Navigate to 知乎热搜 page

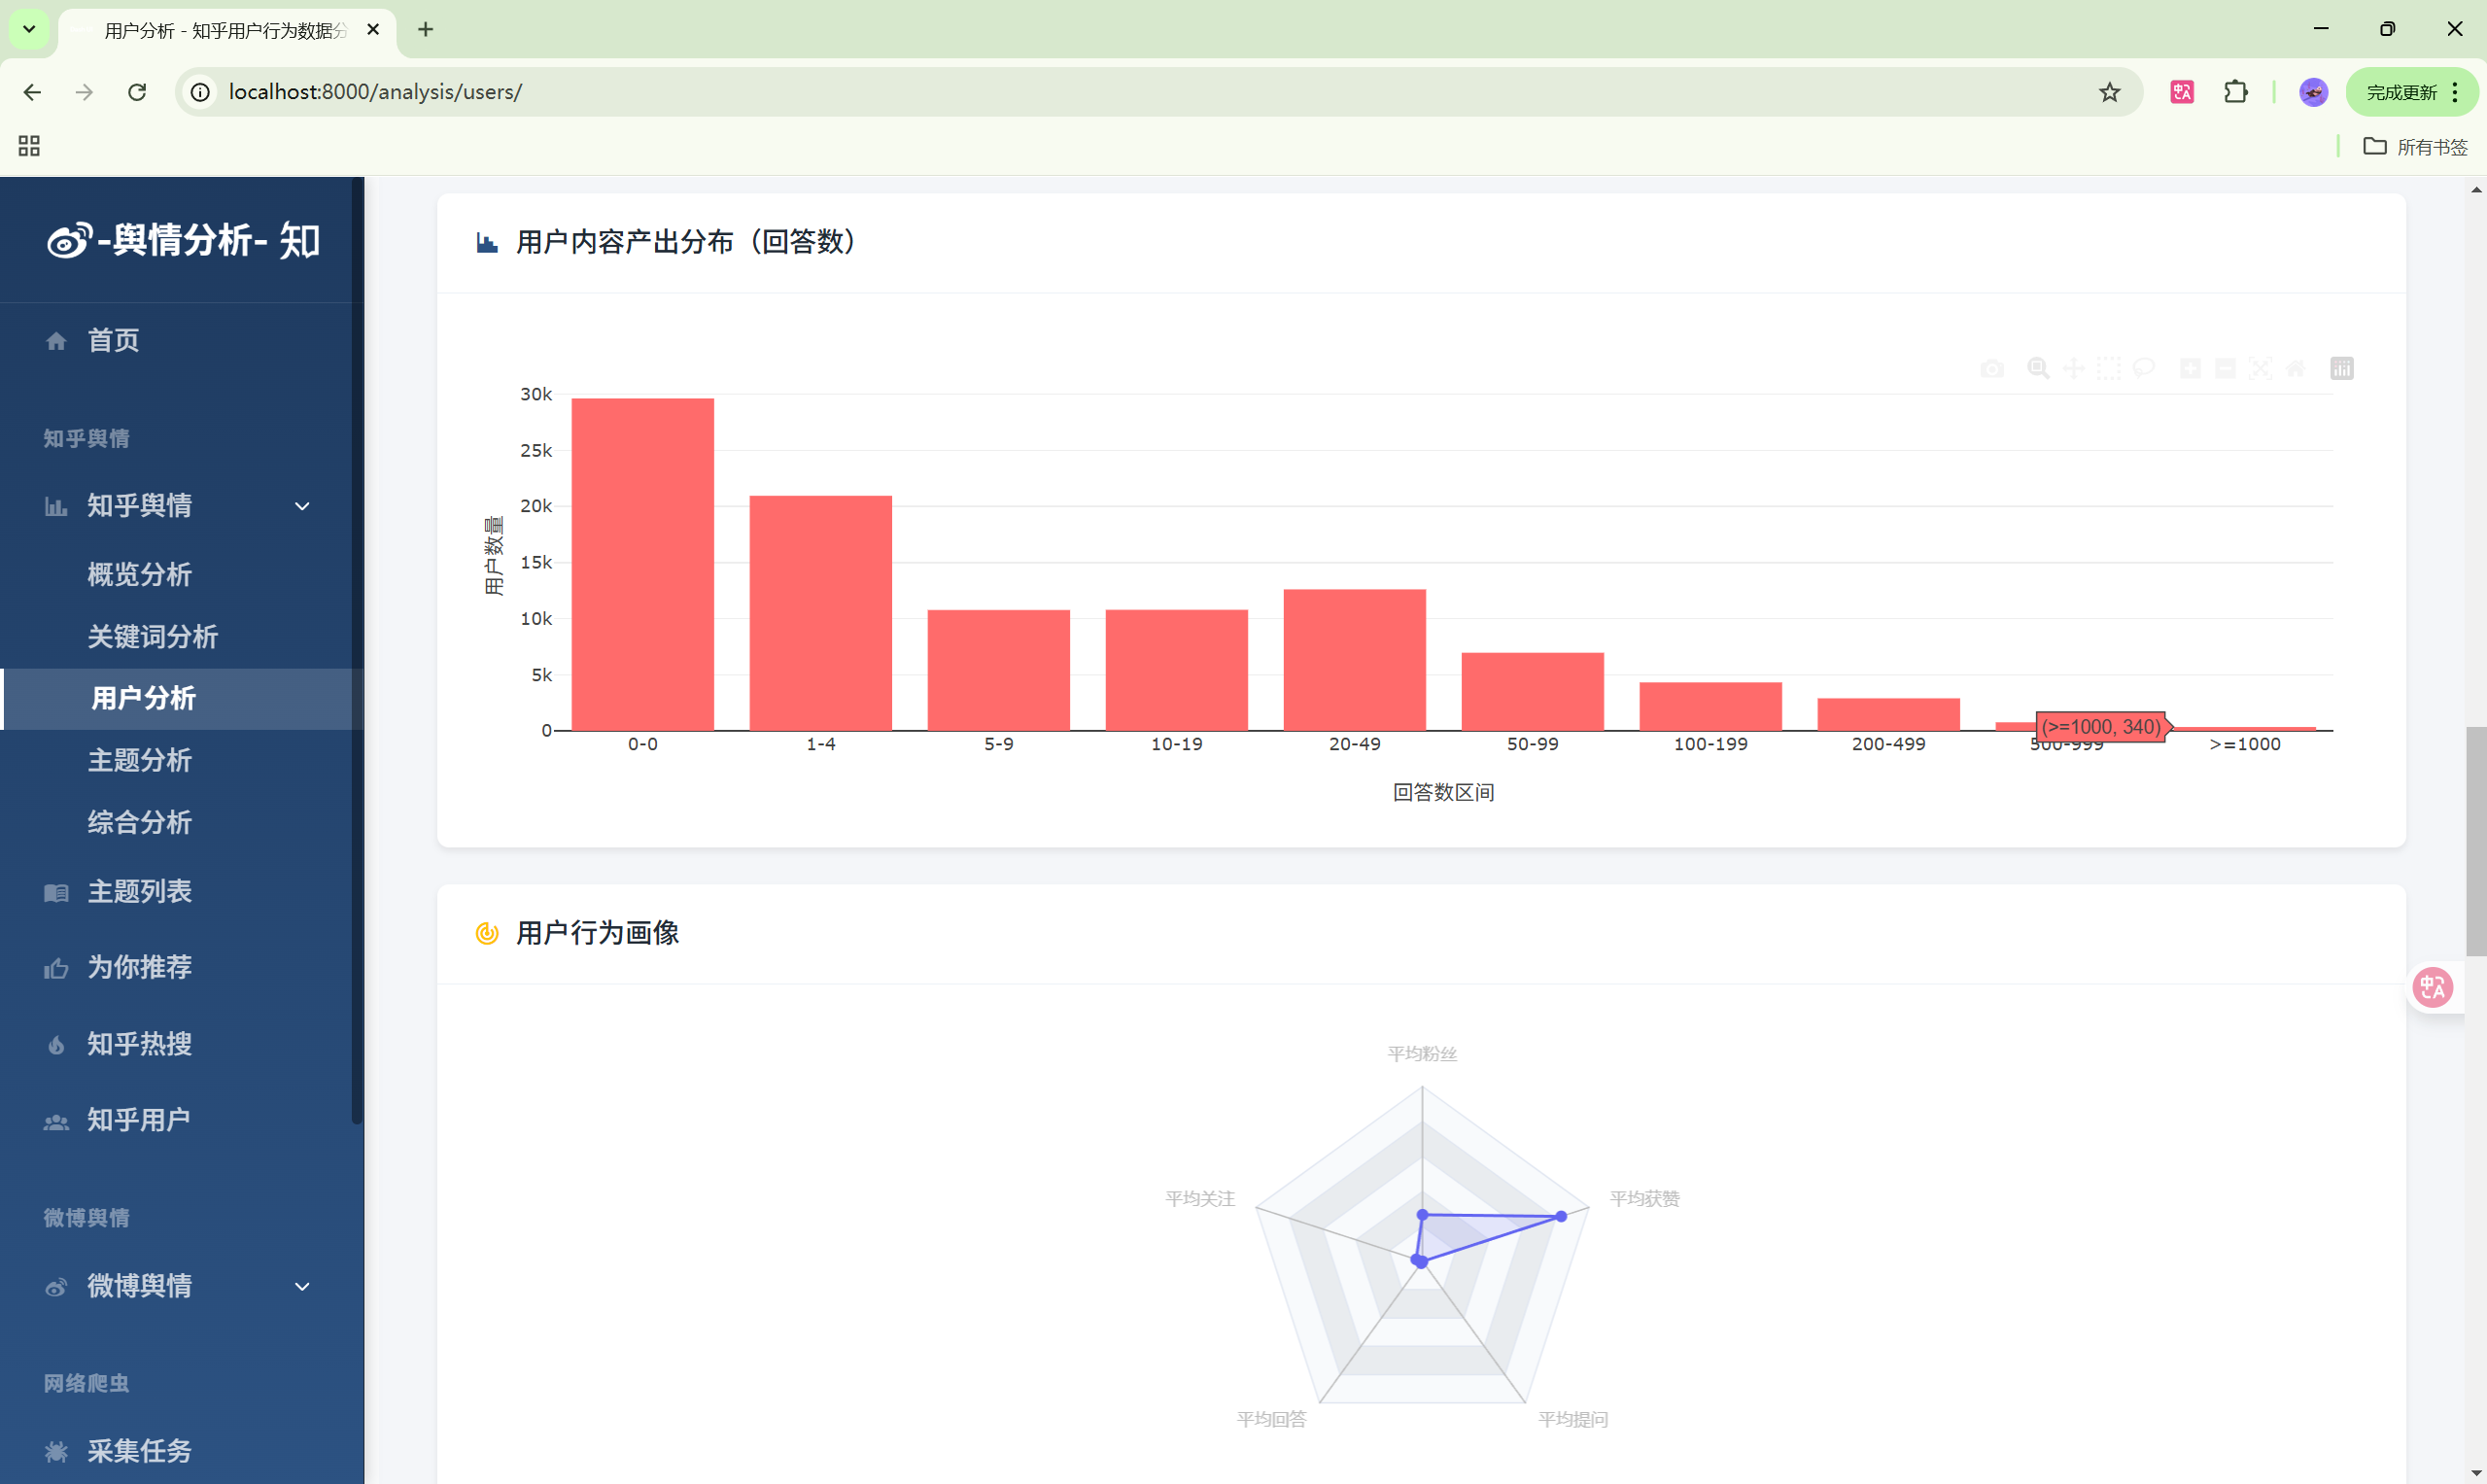pos(139,1043)
